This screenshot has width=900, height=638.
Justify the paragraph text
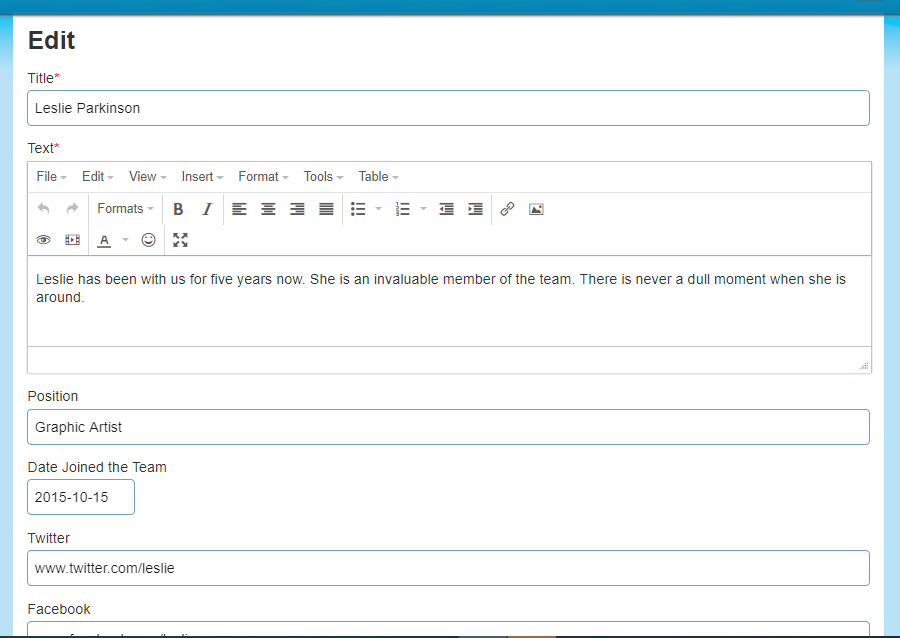[x=326, y=209]
